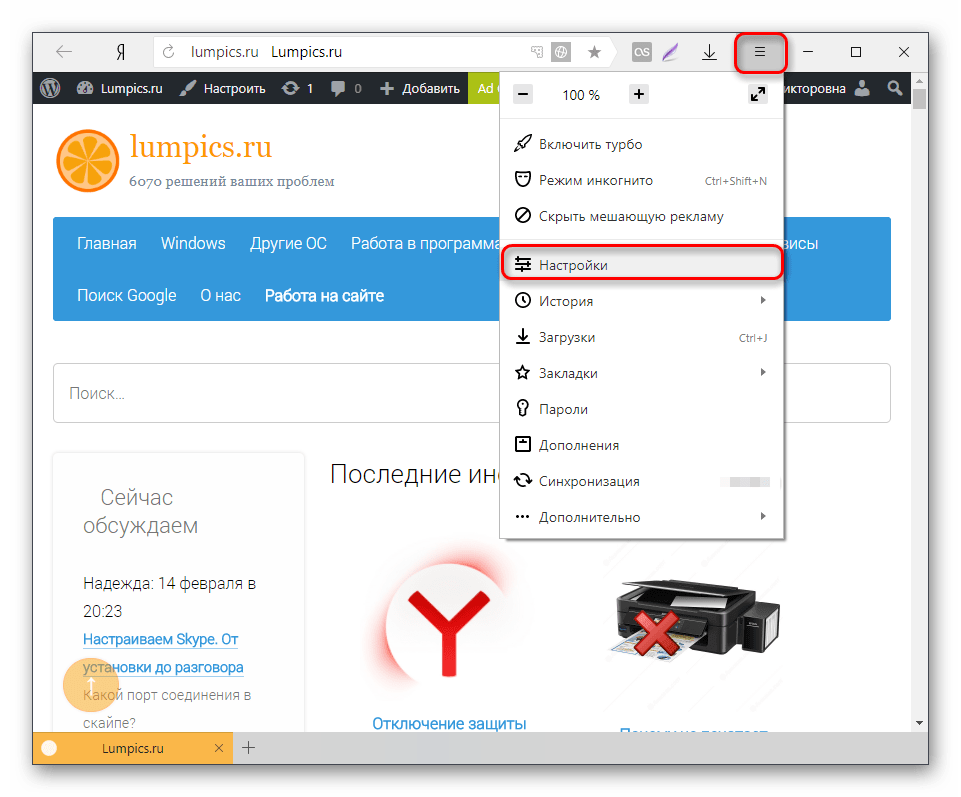Viewport: 961px width, 797px height.
Task: Click the Protect shield icon in address bar
Action: pyautogui.click(x=561, y=51)
